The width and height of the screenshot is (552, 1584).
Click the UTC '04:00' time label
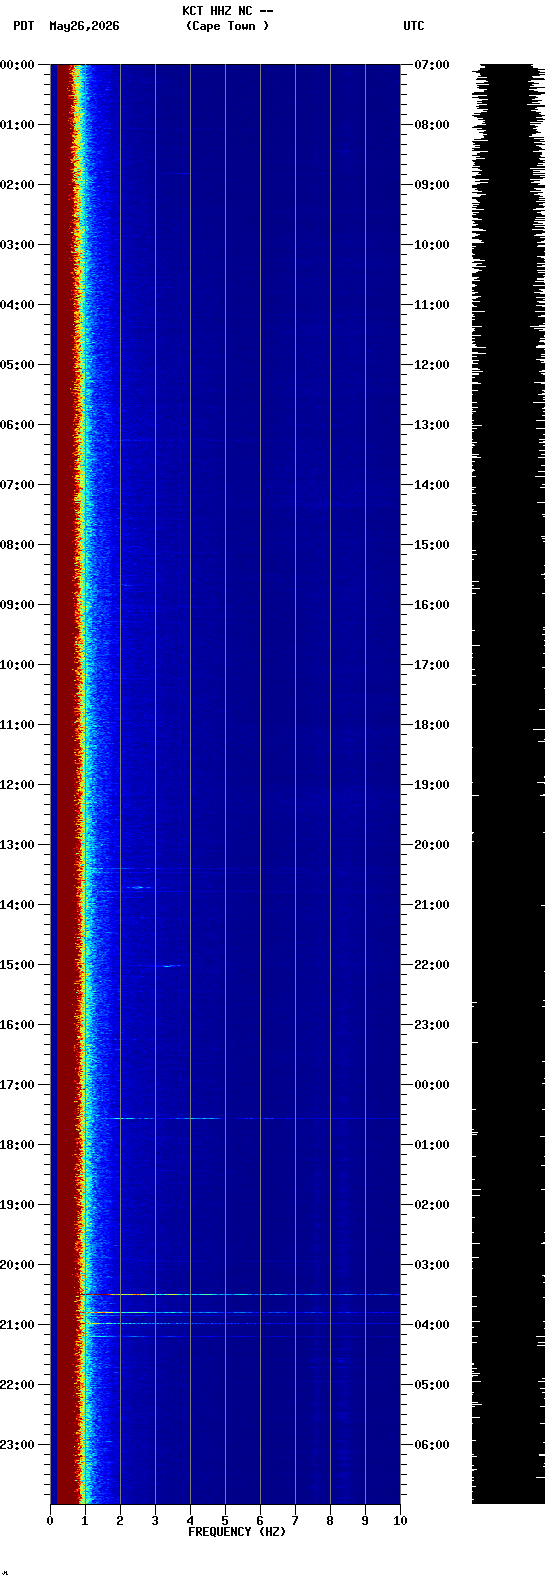(x=432, y=1325)
